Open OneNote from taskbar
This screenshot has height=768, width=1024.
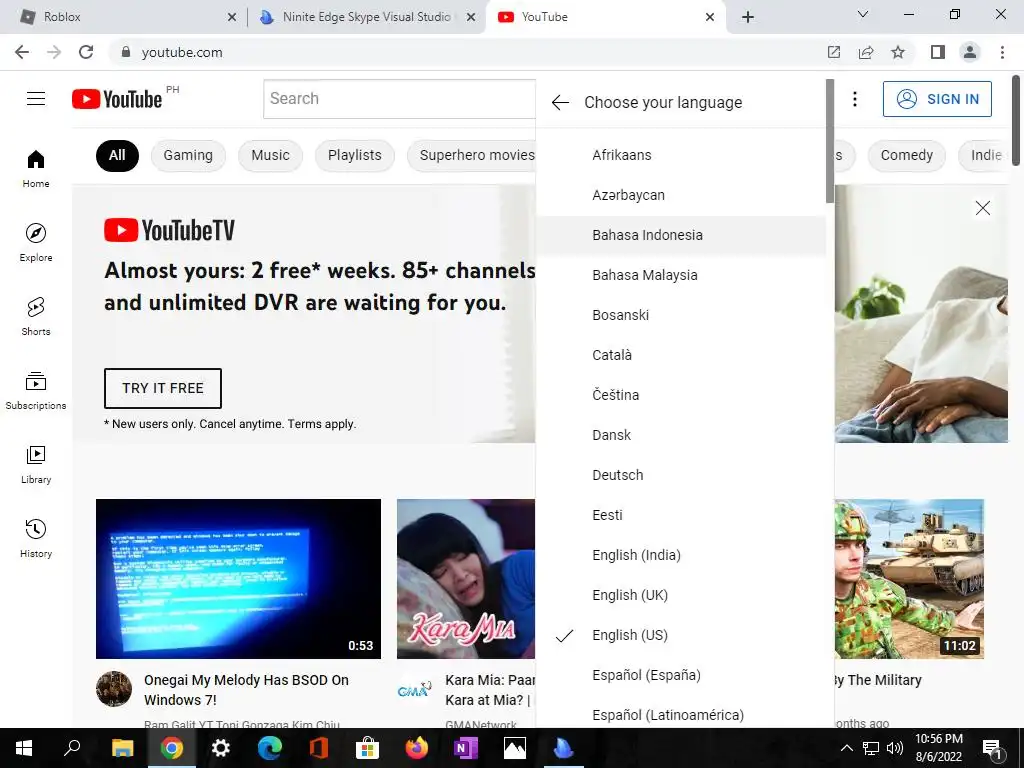[466, 748]
